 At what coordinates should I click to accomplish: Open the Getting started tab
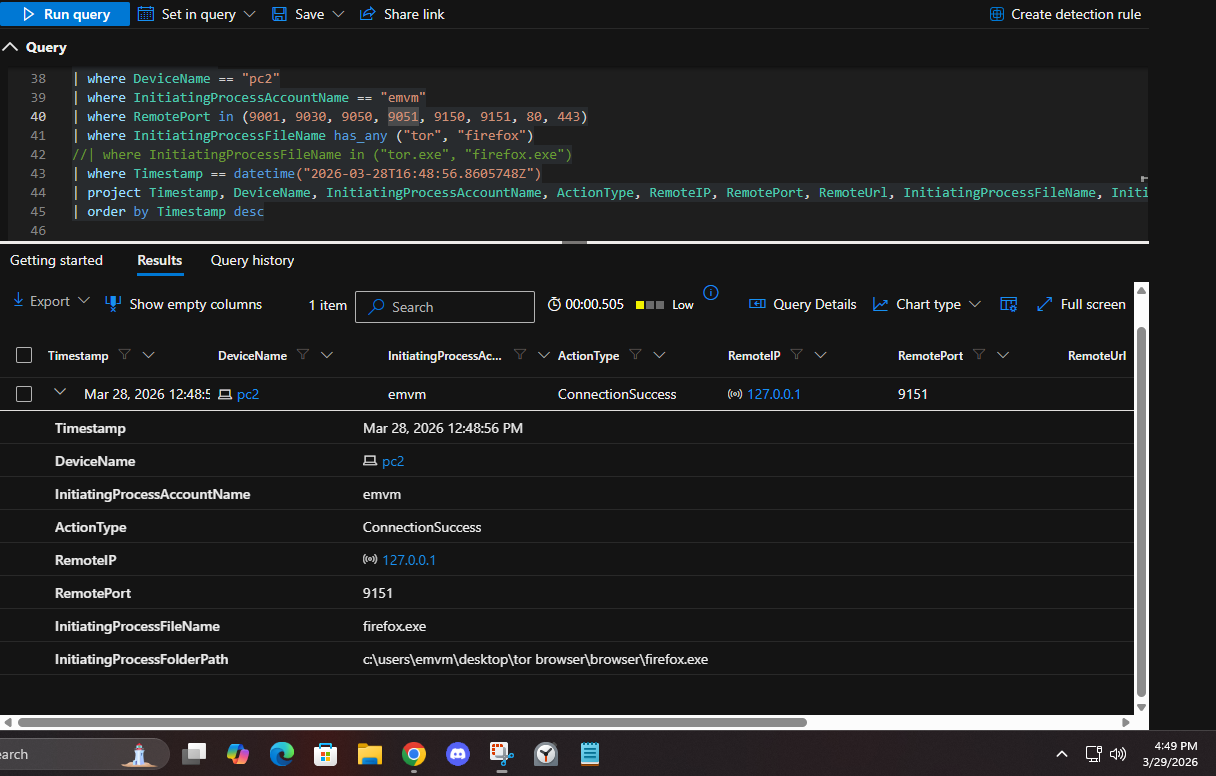[56, 260]
